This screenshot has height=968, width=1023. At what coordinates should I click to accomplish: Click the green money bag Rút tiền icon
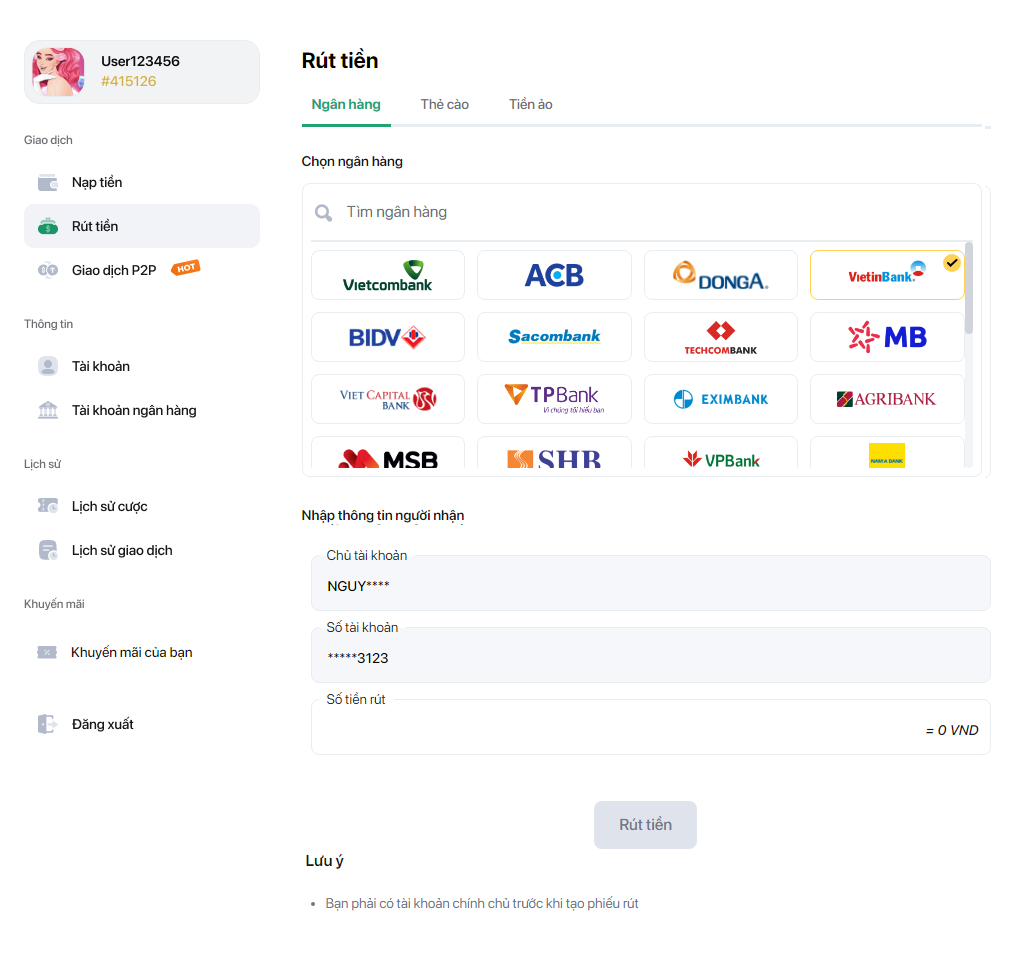(48, 226)
